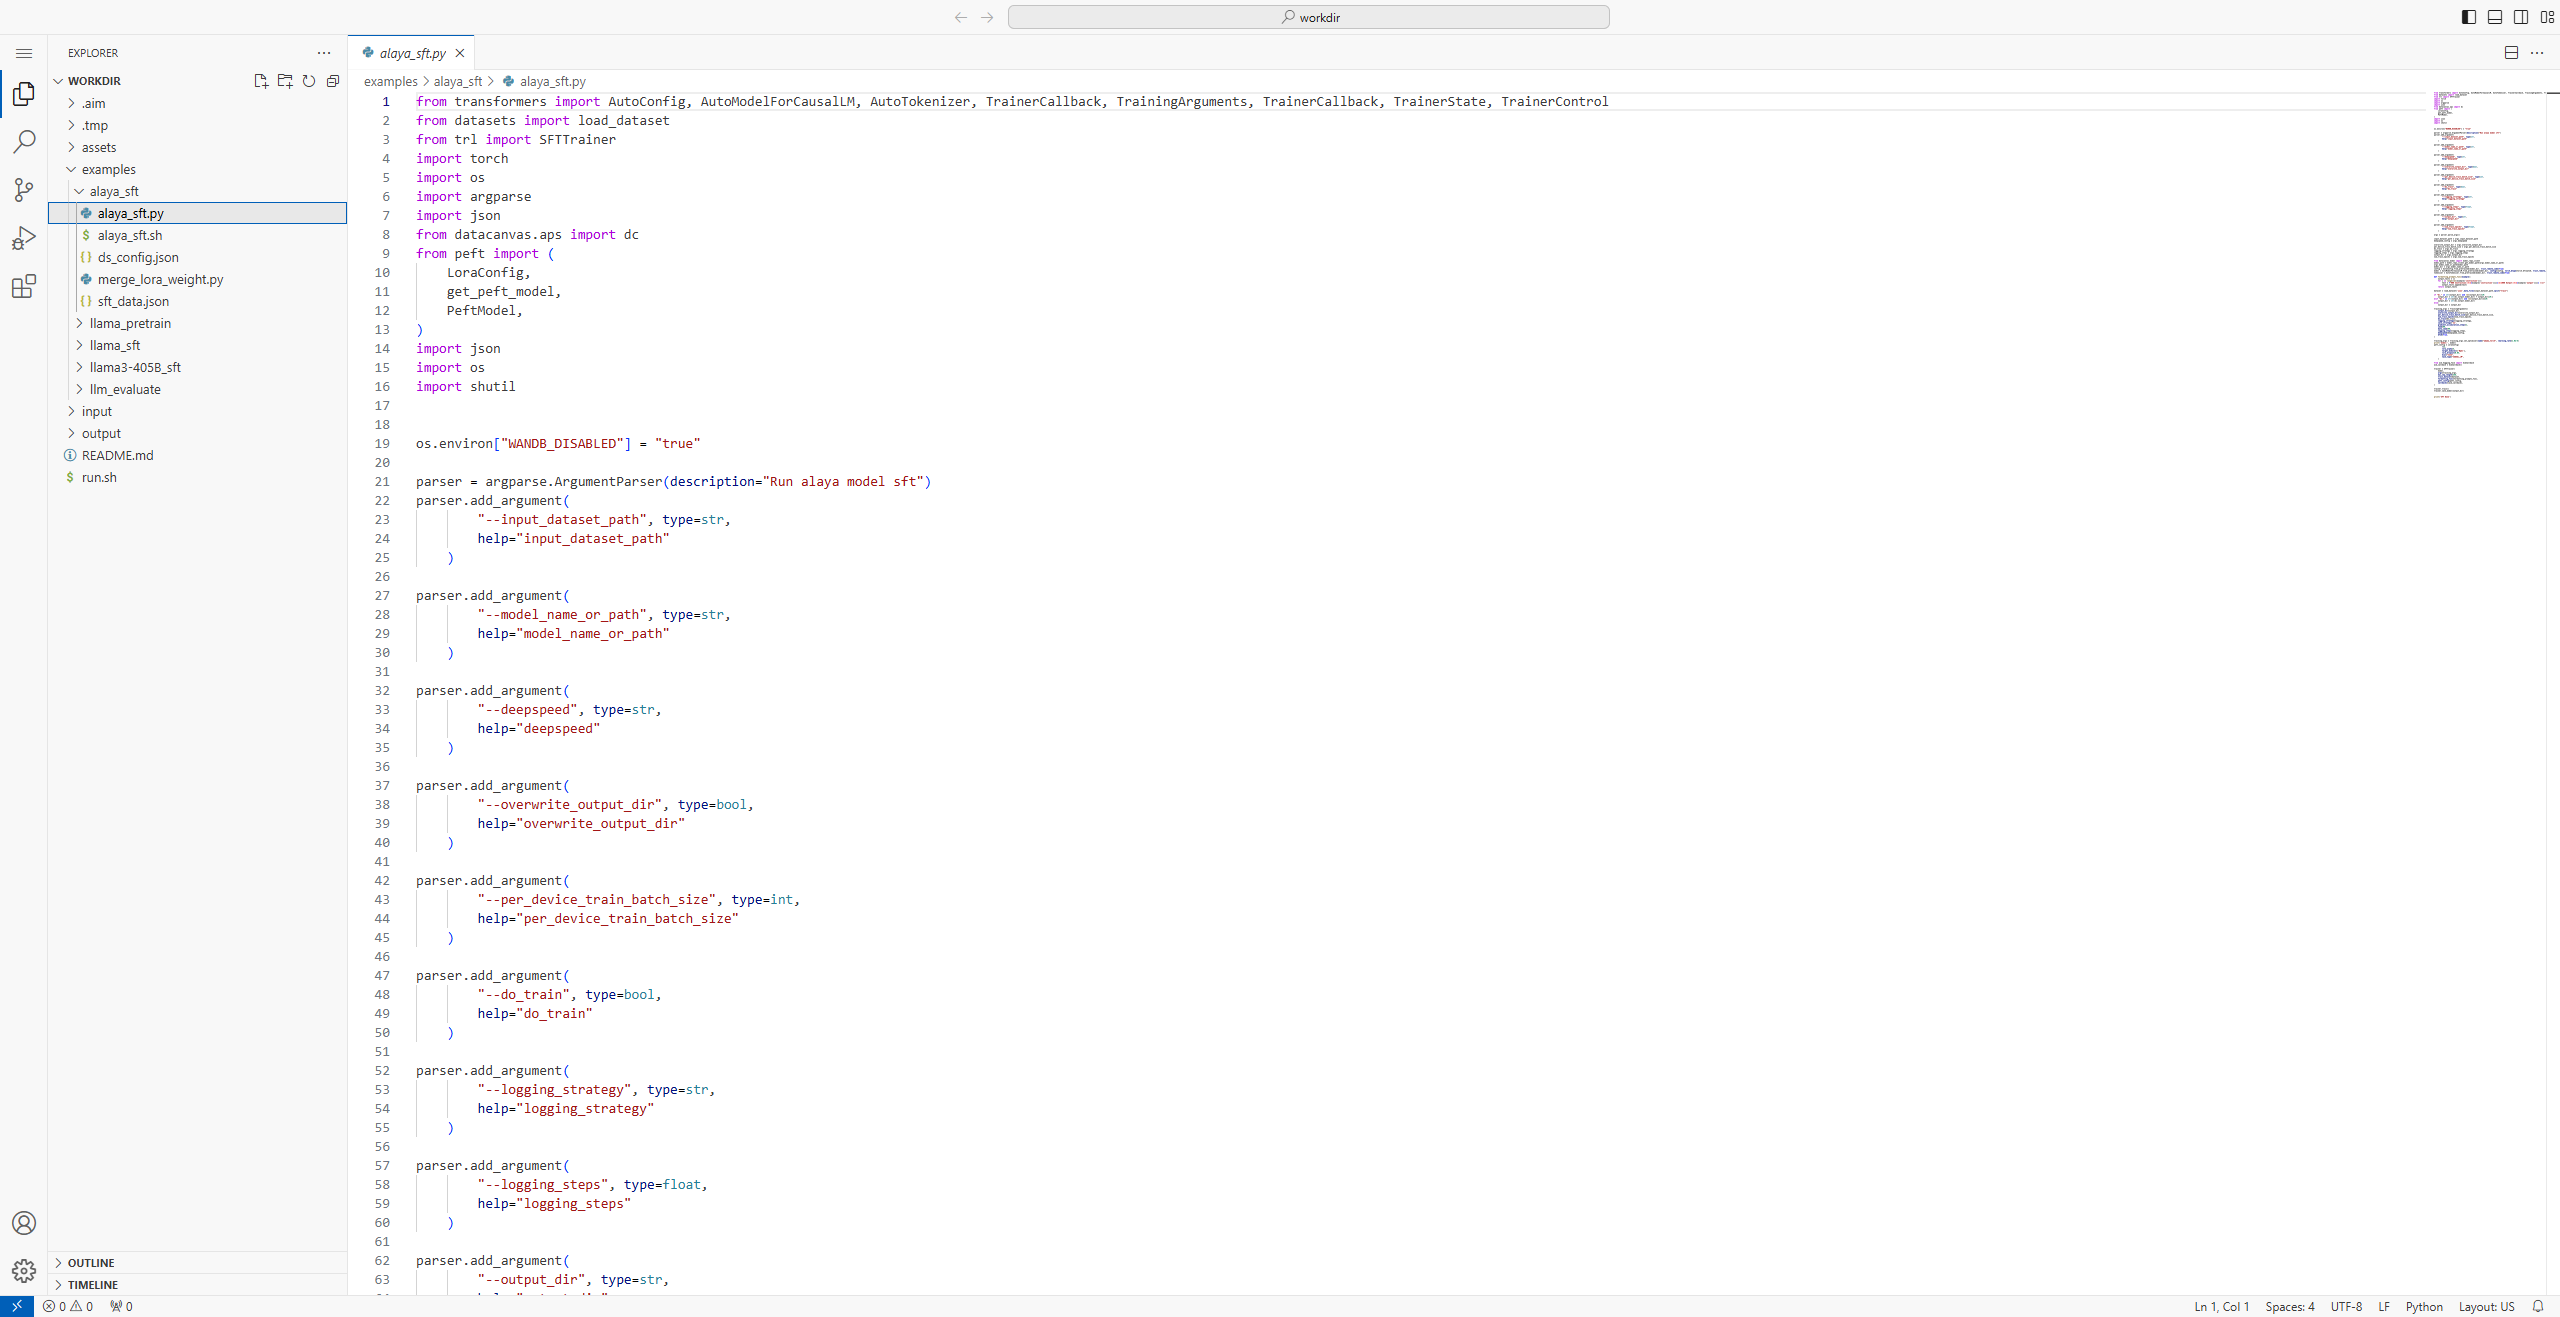Expand the OUTLINE section
Image resolution: width=2560 pixels, height=1317 pixels.
coord(91,1263)
